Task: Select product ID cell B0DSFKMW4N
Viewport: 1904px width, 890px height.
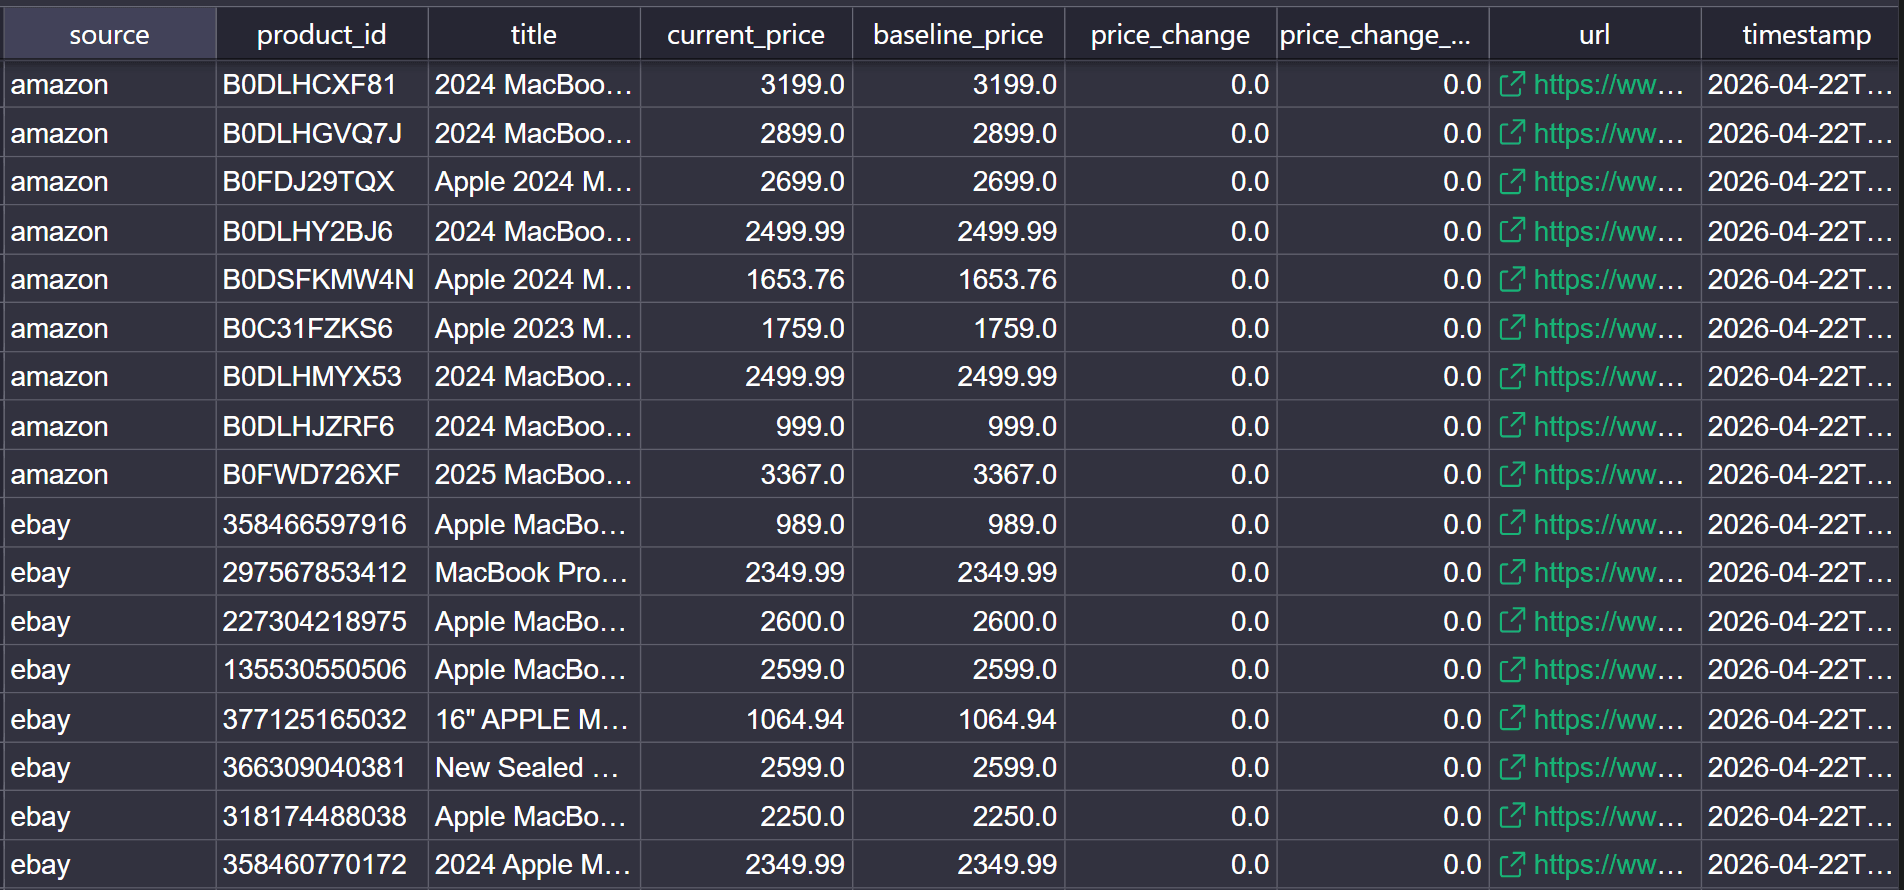Action: point(322,279)
